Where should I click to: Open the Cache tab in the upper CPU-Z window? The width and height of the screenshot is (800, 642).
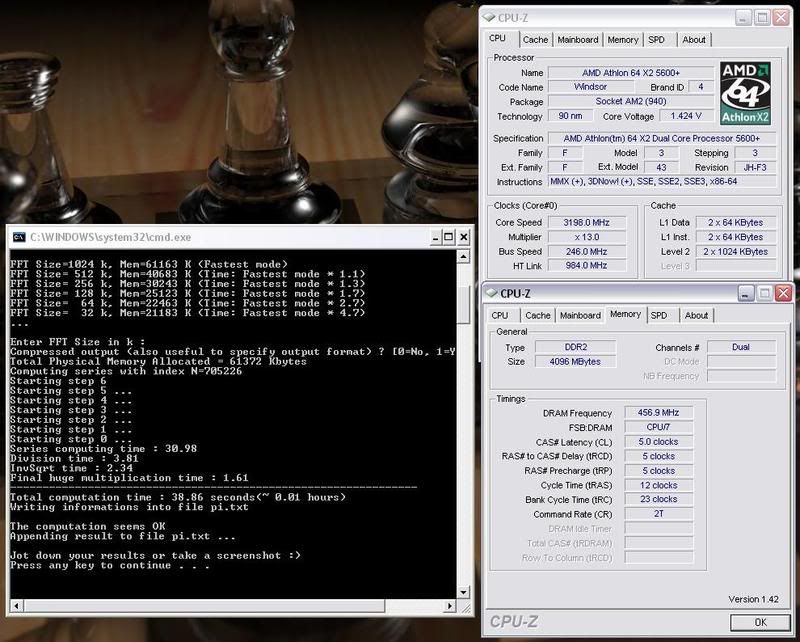pos(535,40)
